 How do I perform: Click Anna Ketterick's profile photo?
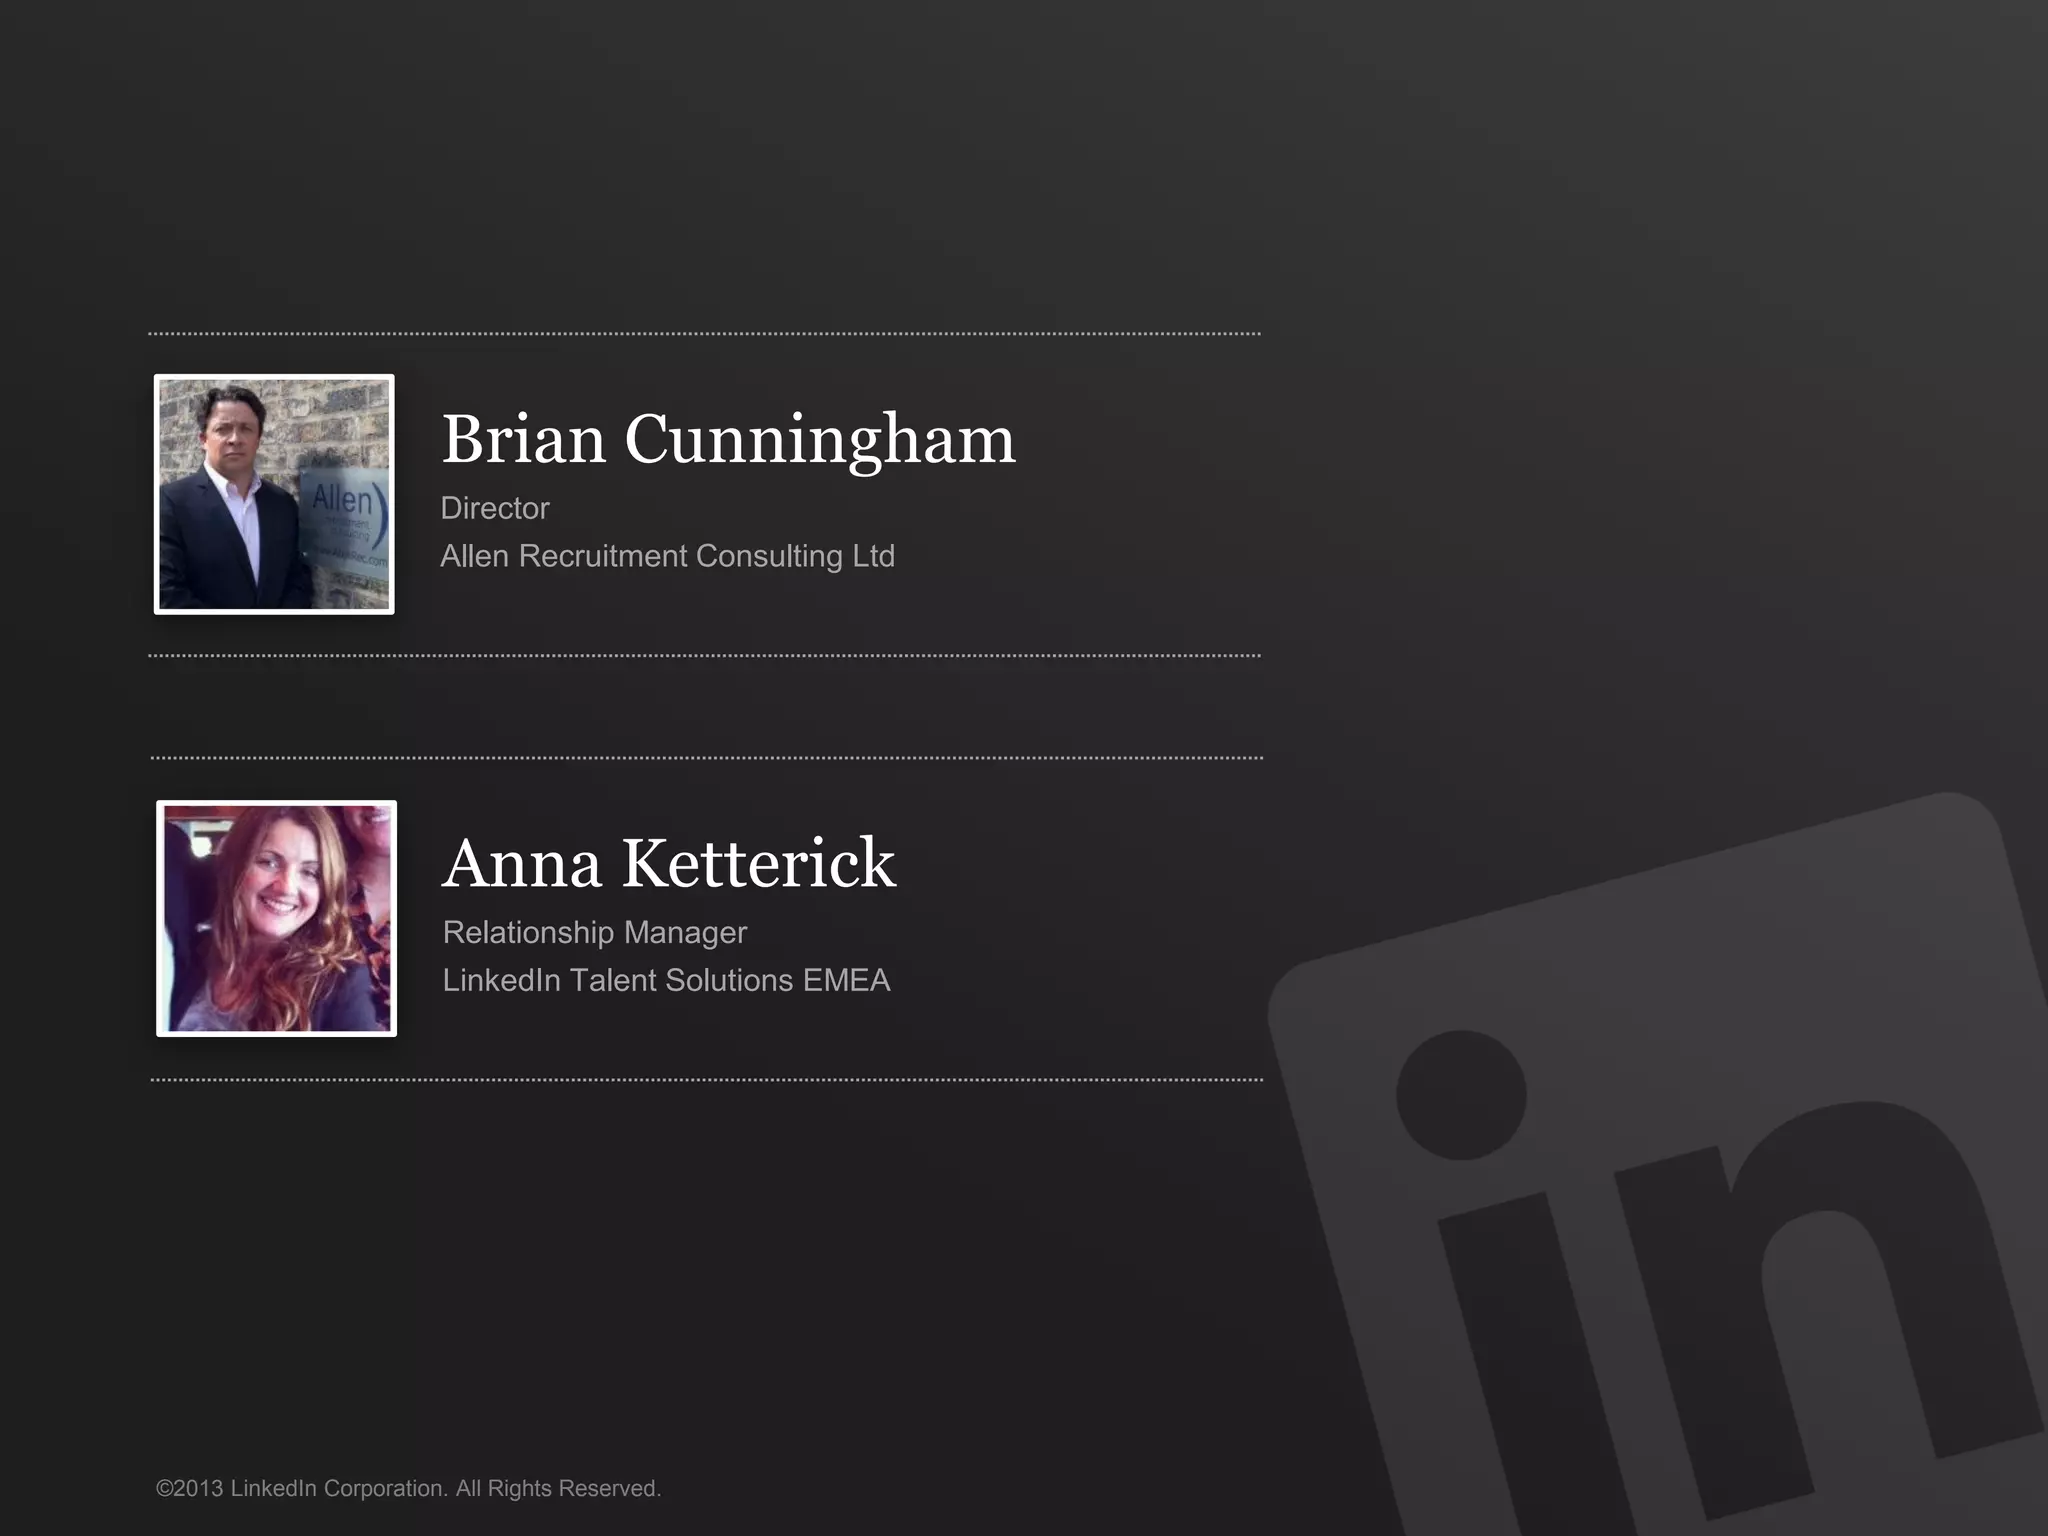277,918
